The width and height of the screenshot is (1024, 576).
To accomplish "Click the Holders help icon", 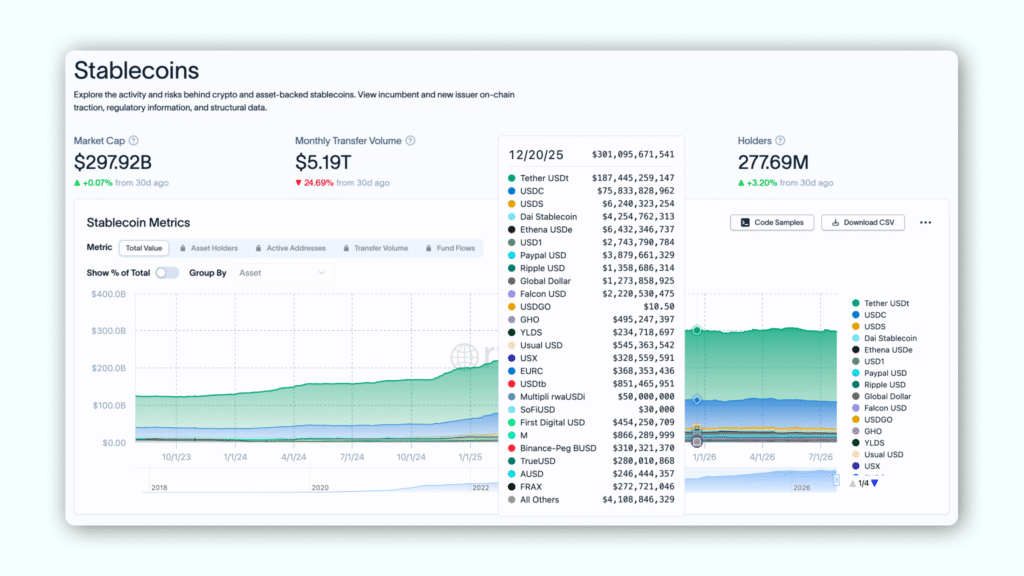I will [780, 140].
